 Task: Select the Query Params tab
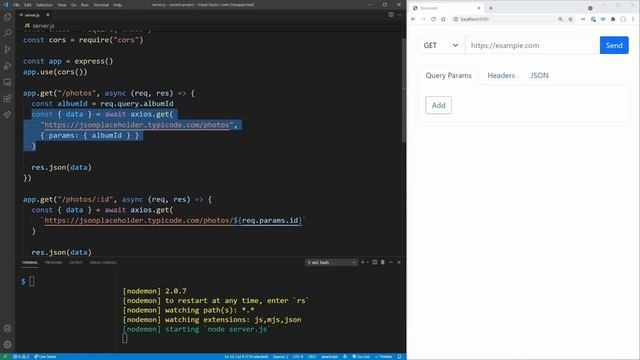click(449, 76)
